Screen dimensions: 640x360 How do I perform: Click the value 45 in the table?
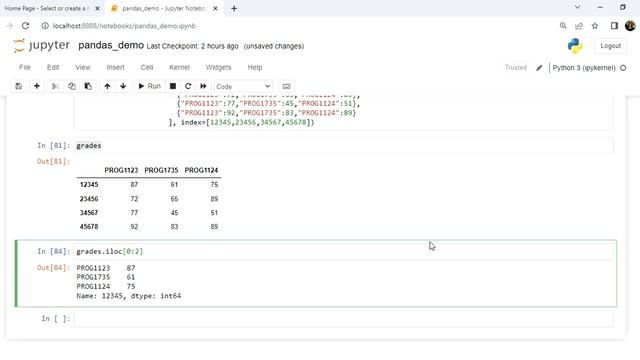[x=174, y=213]
